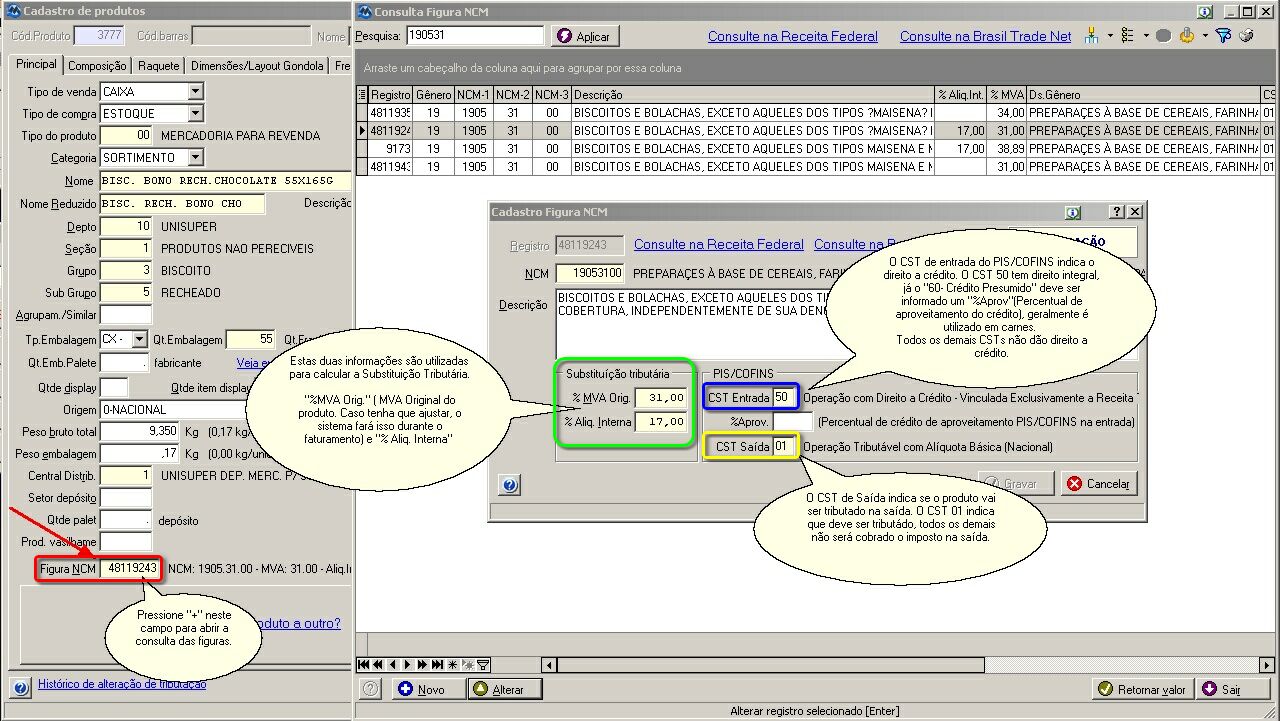The image size is (1280, 721).
Task: Click the blue funnel filter toolbar icon
Action: tap(1223, 35)
